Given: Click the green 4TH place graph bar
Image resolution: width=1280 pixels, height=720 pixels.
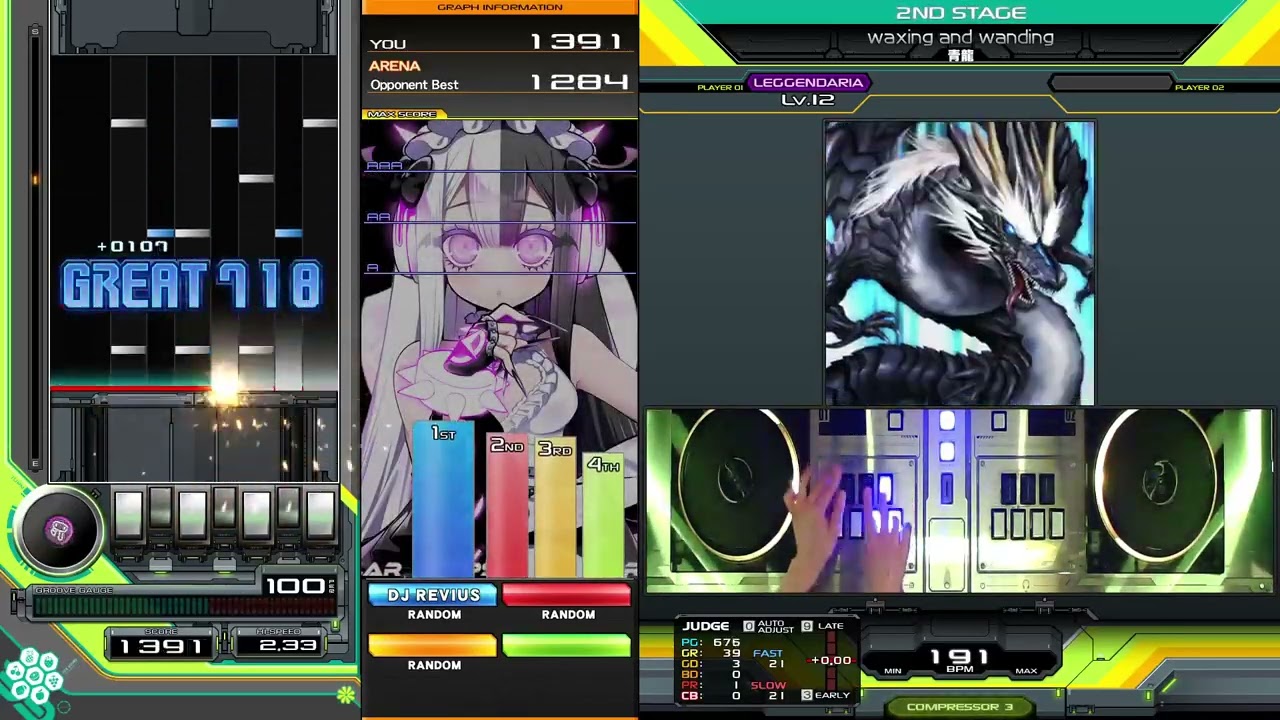Looking at the screenshot, I should pos(603,517).
